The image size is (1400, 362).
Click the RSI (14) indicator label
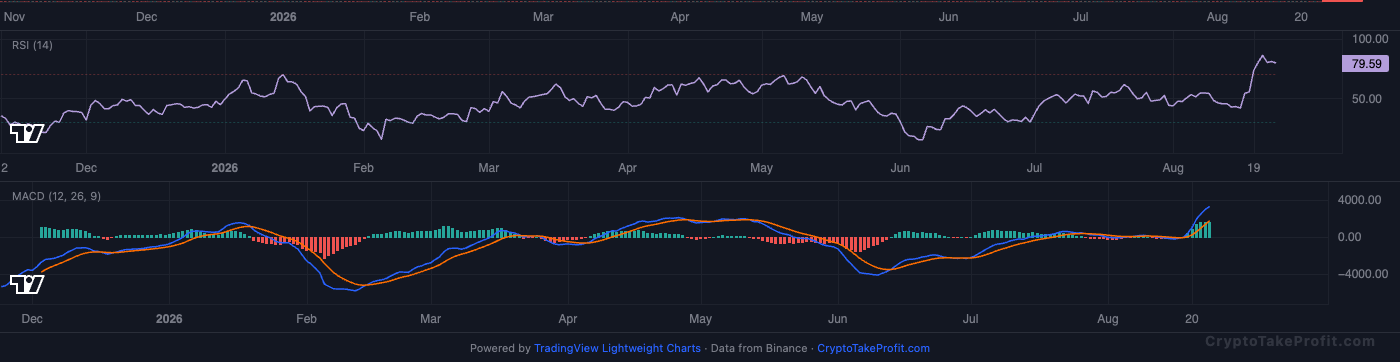(32, 45)
